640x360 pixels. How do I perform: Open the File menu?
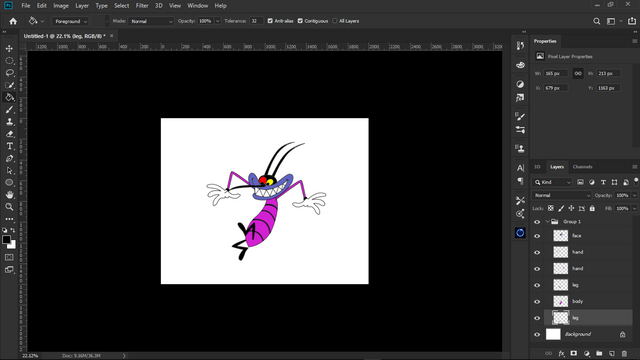click(x=26, y=6)
